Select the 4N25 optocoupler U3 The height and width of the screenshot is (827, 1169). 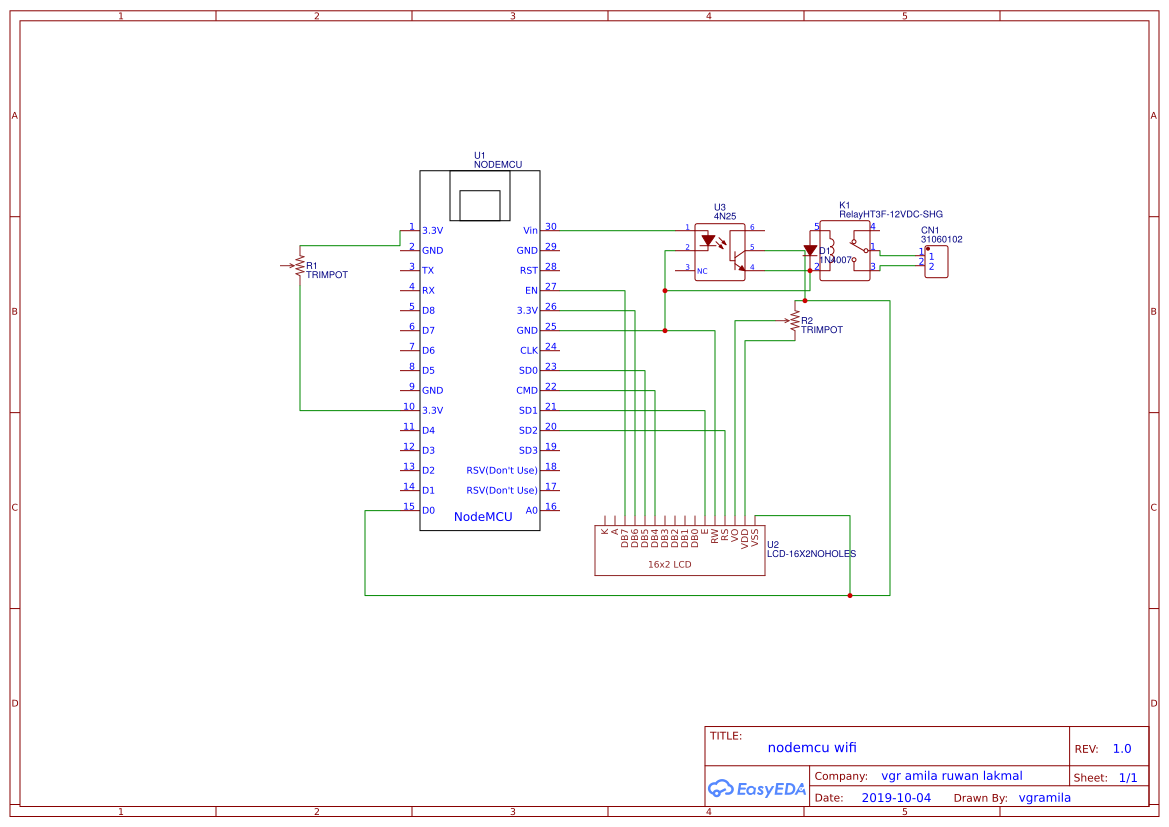point(720,250)
